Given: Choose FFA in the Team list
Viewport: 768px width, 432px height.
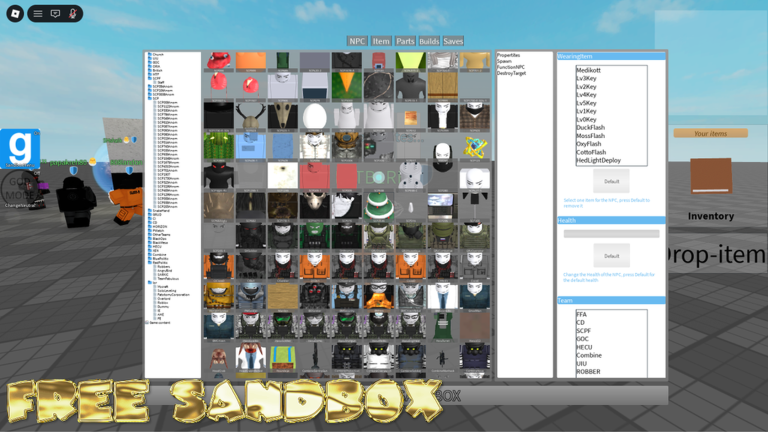Looking at the screenshot, I should pyautogui.click(x=581, y=314).
